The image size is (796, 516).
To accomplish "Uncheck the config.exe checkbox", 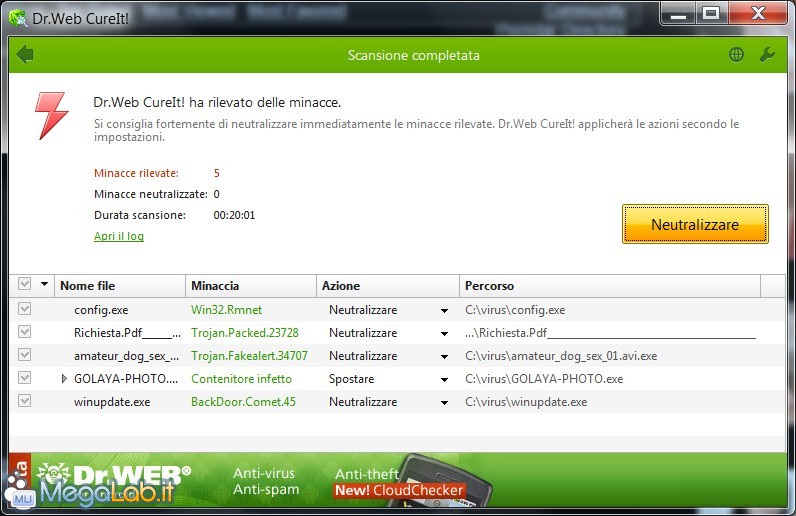I will [x=24, y=309].
